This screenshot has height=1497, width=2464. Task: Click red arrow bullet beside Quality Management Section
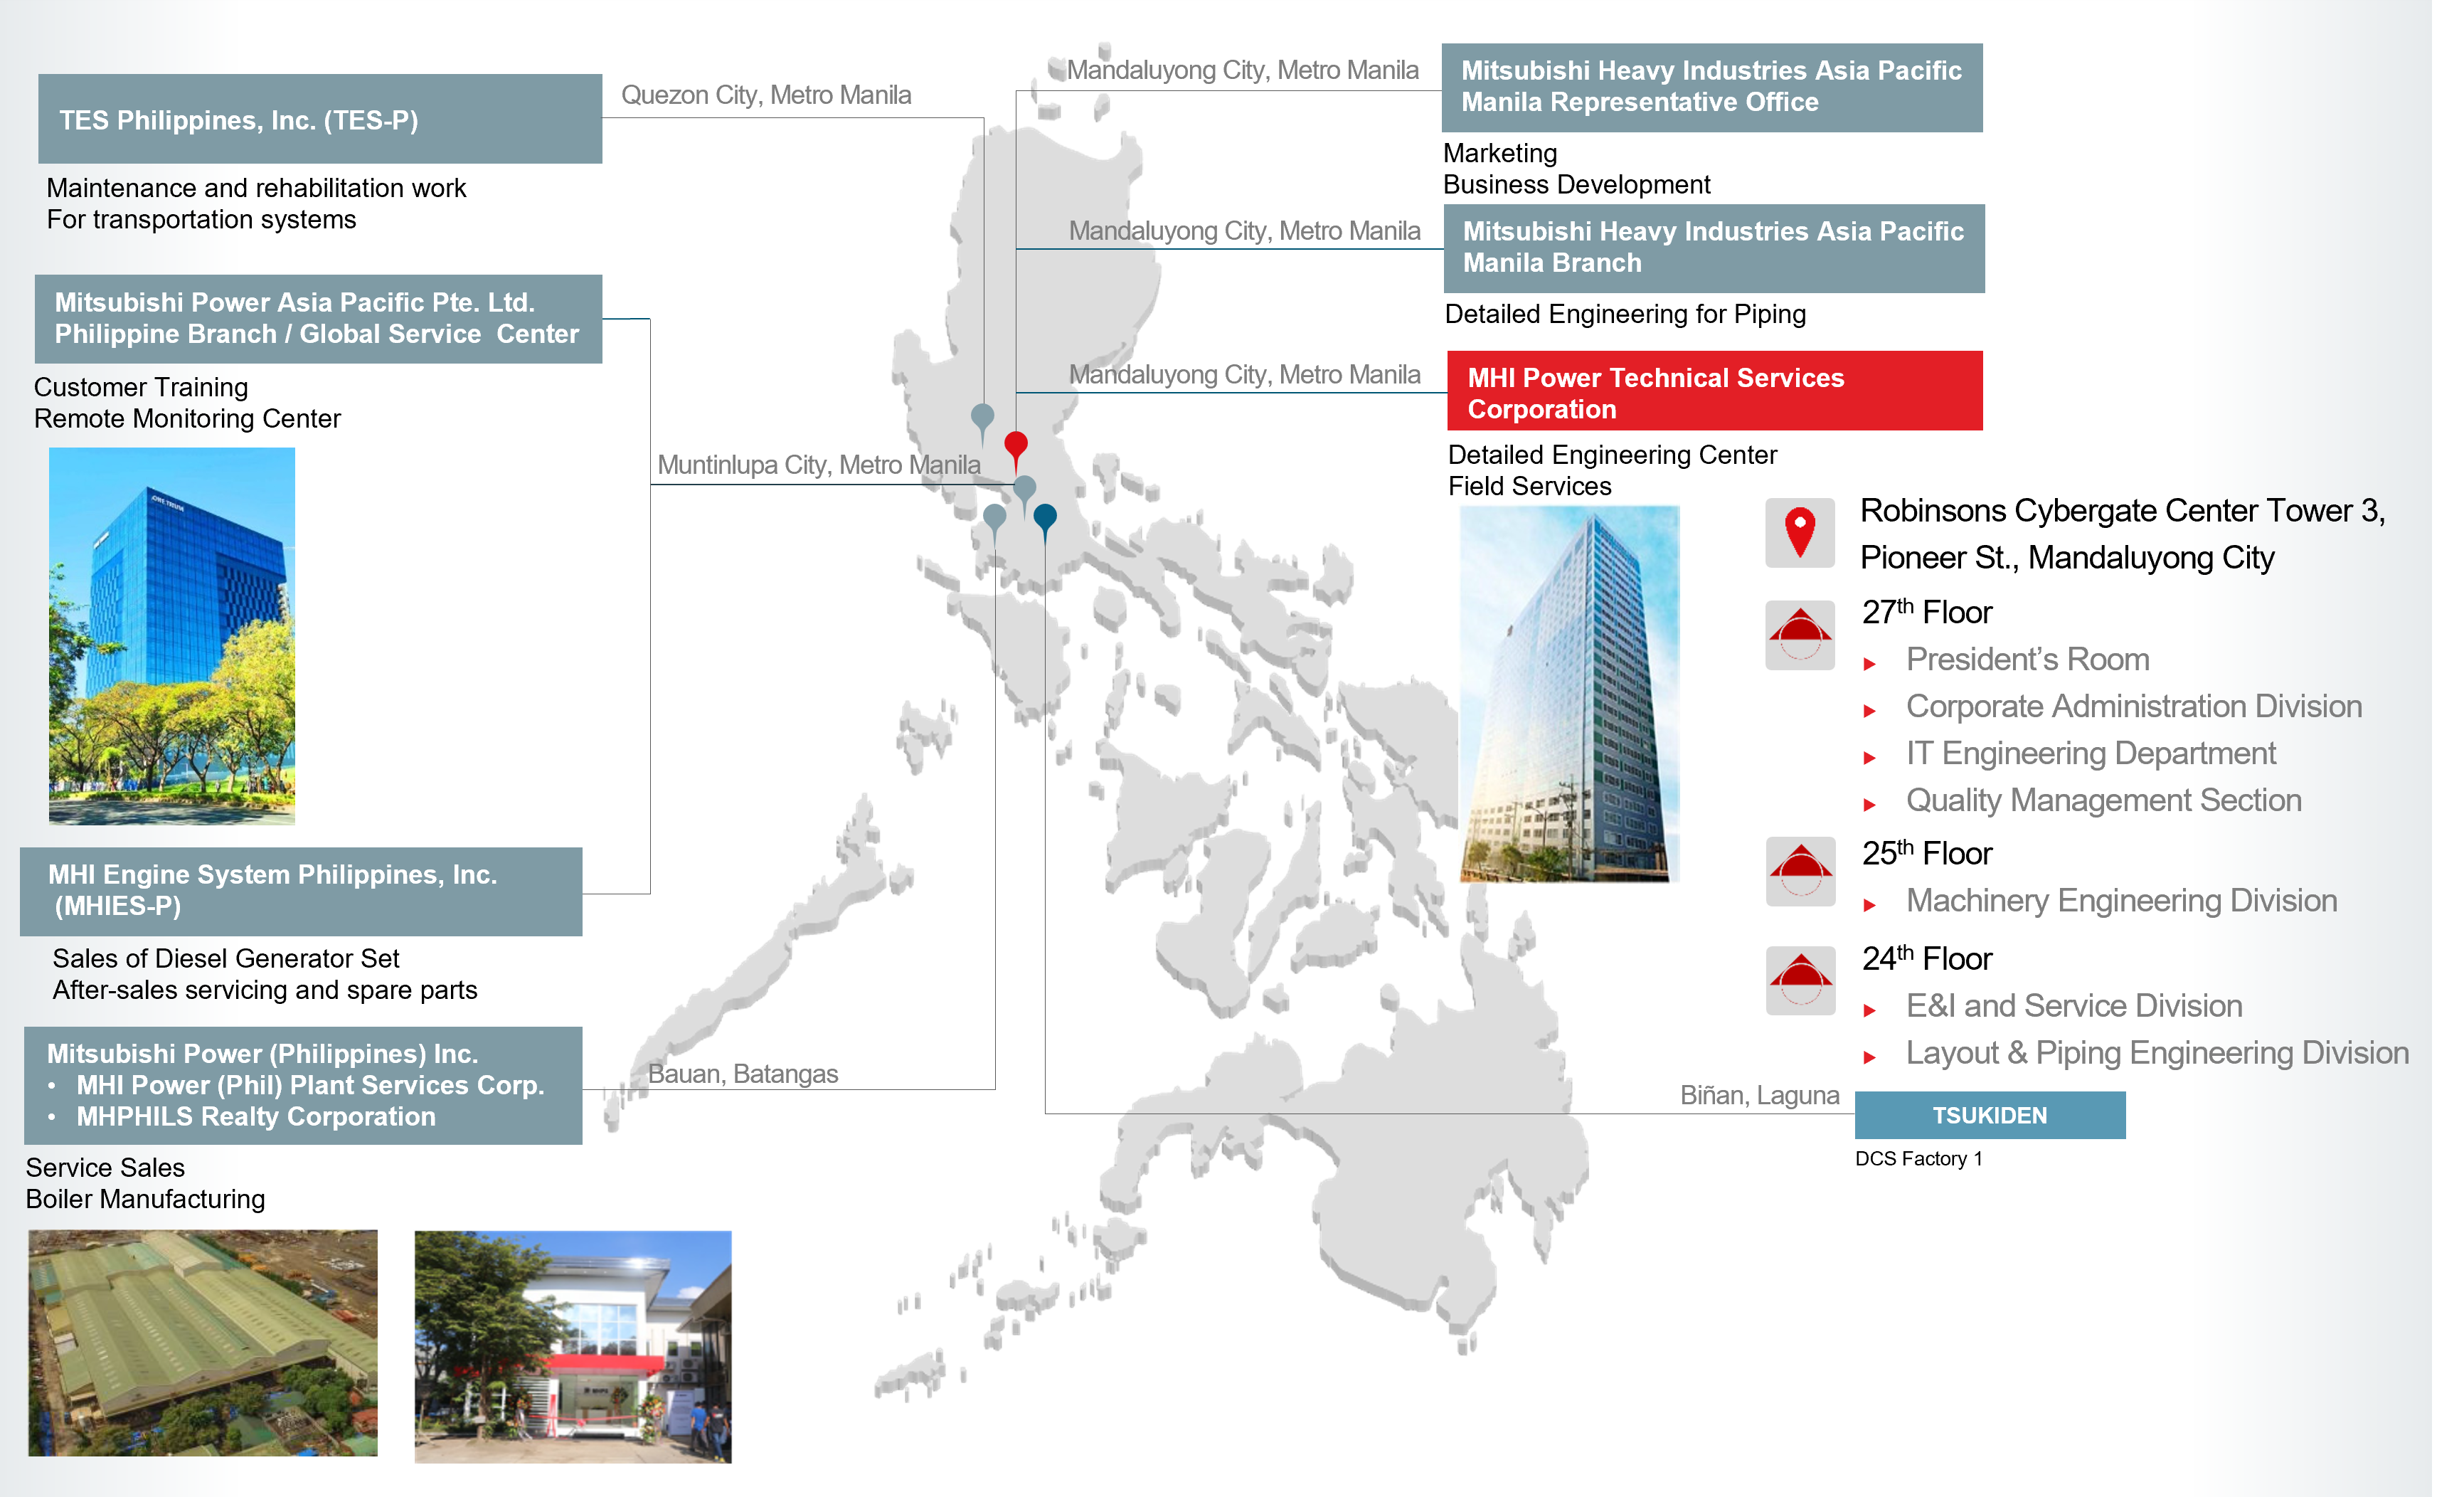coord(1869,805)
